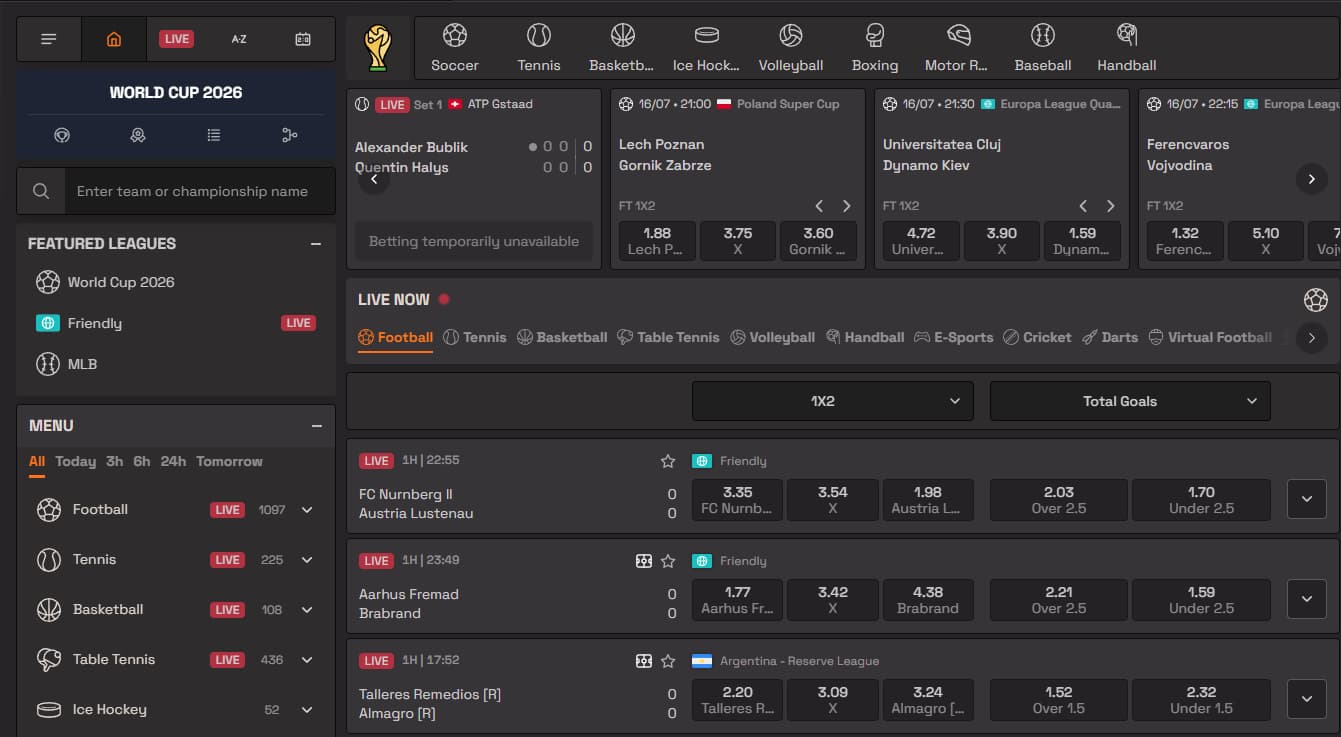Open match stats icon for Talleres Remedios game
The height and width of the screenshot is (737, 1341).
pyautogui.click(x=644, y=661)
